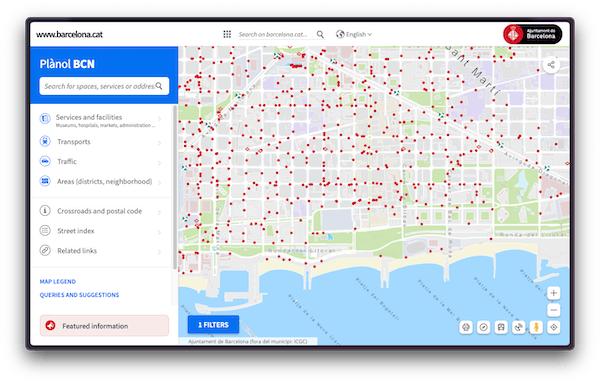Click the Plànol BCN search magnifier

[x=159, y=86]
